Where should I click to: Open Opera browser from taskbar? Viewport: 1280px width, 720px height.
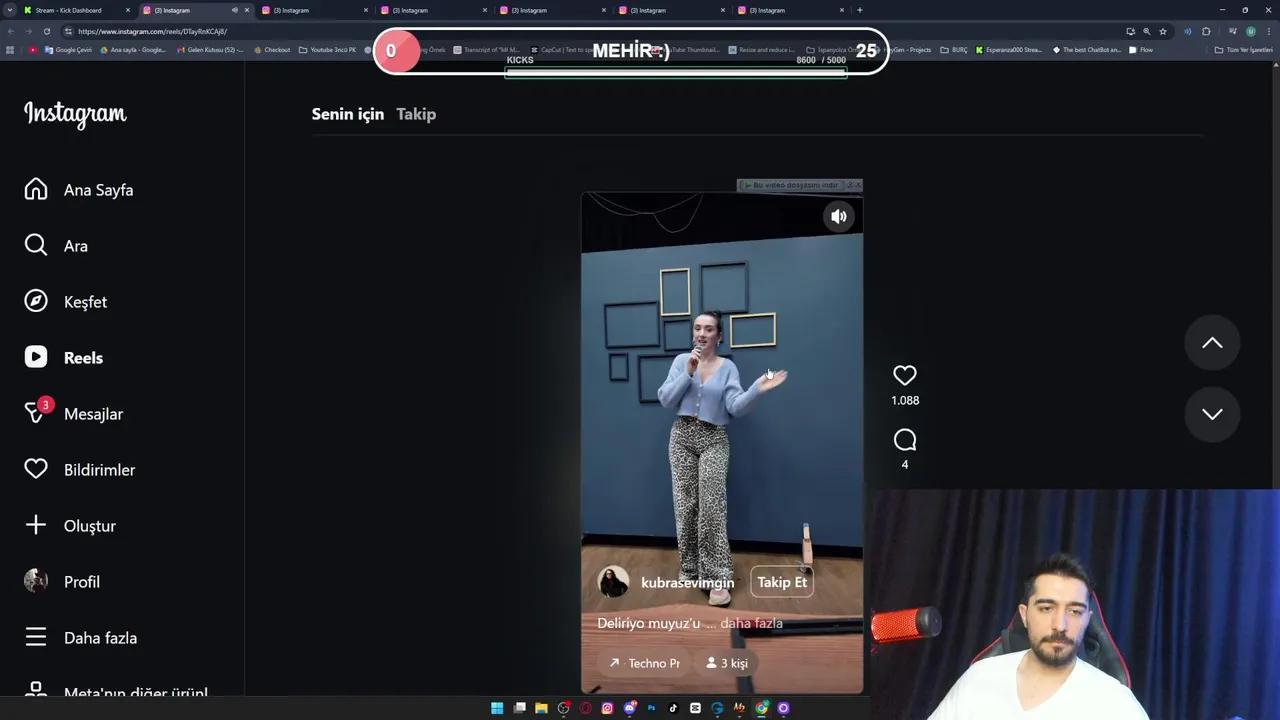point(586,708)
